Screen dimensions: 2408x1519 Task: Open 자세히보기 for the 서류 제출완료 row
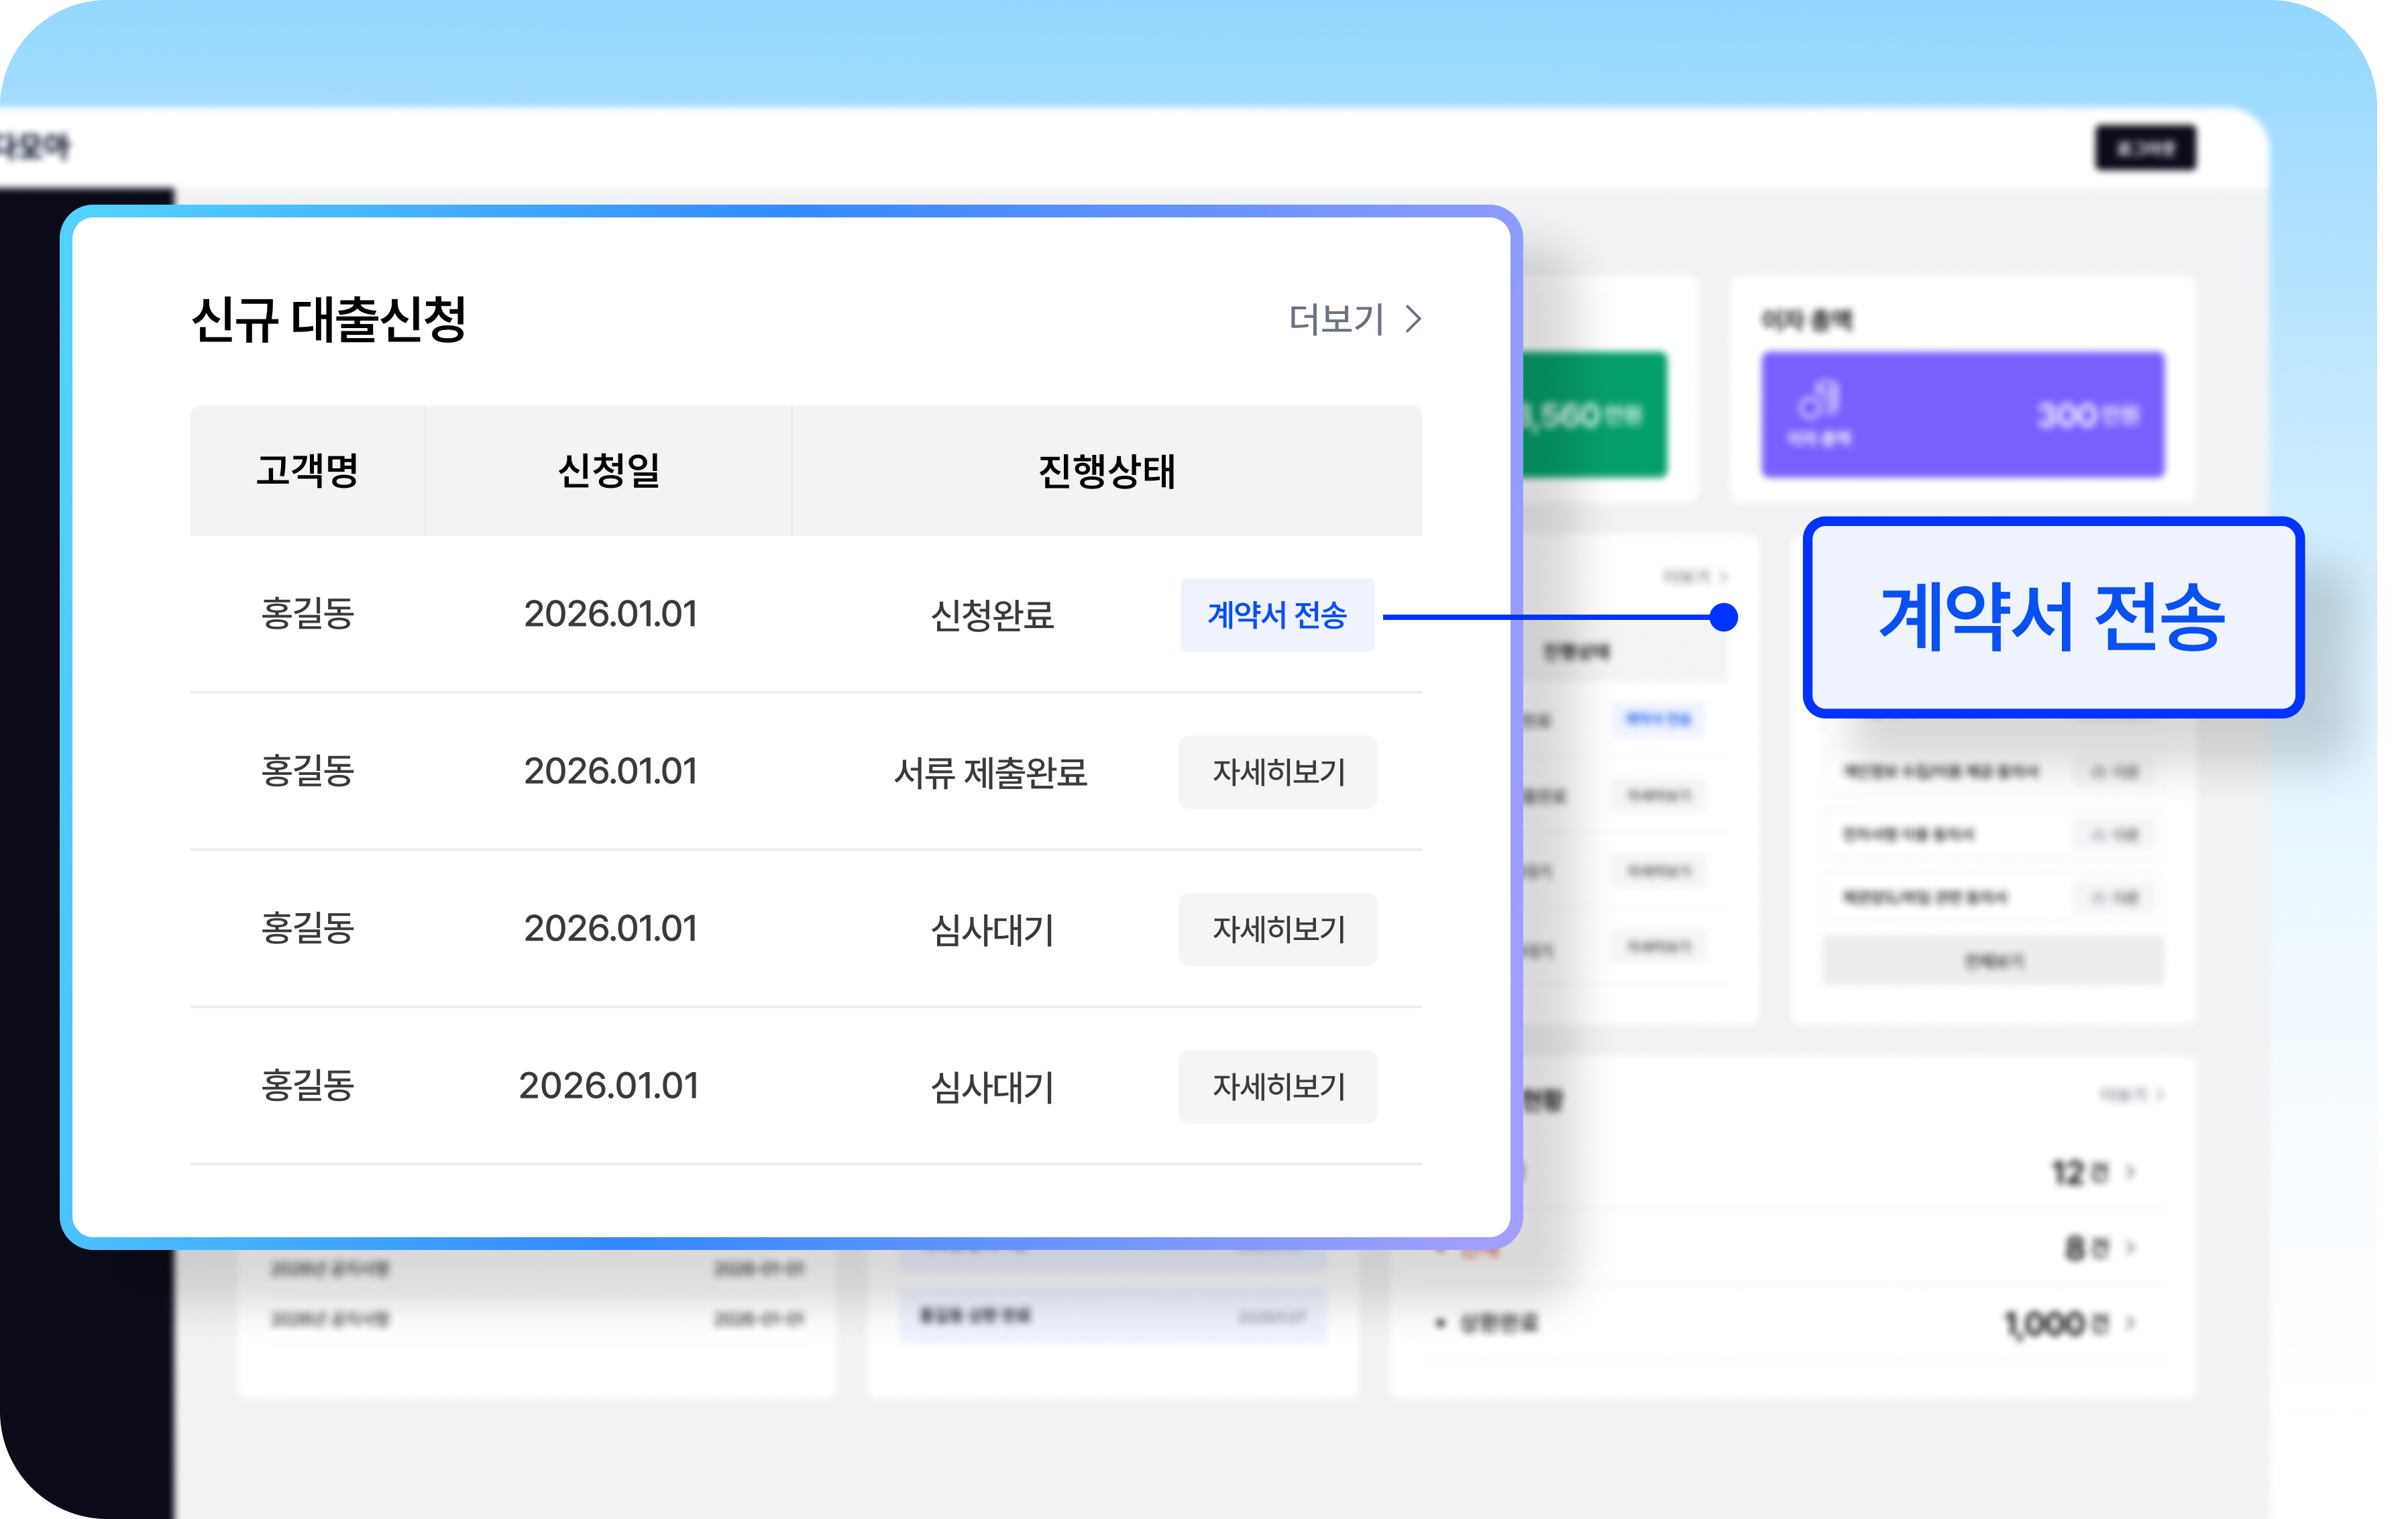[1277, 772]
